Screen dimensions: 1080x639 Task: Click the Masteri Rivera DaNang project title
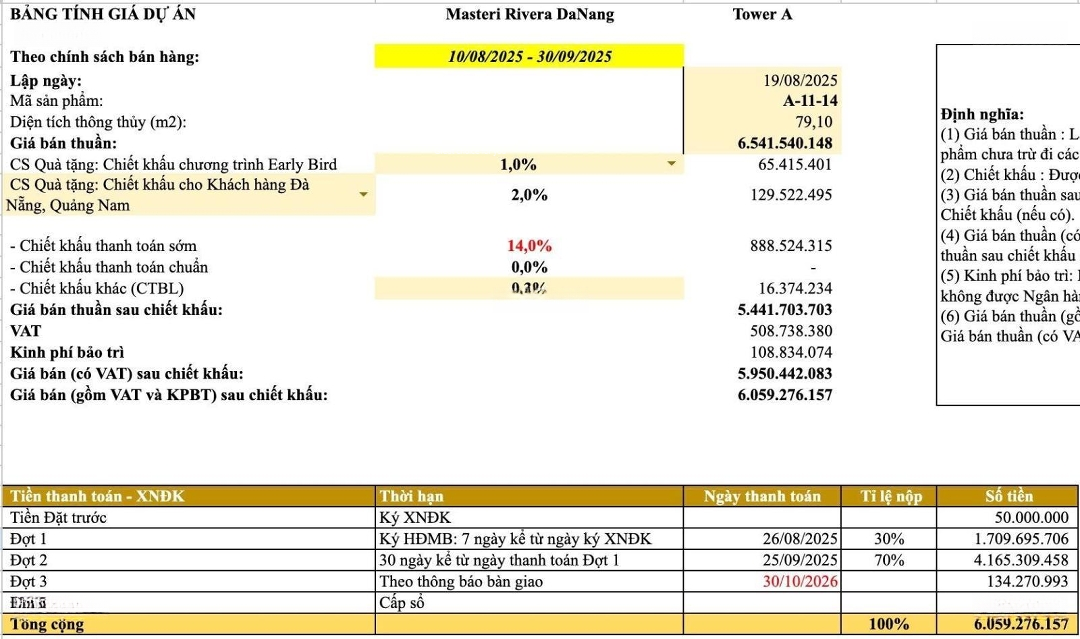[x=529, y=14]
